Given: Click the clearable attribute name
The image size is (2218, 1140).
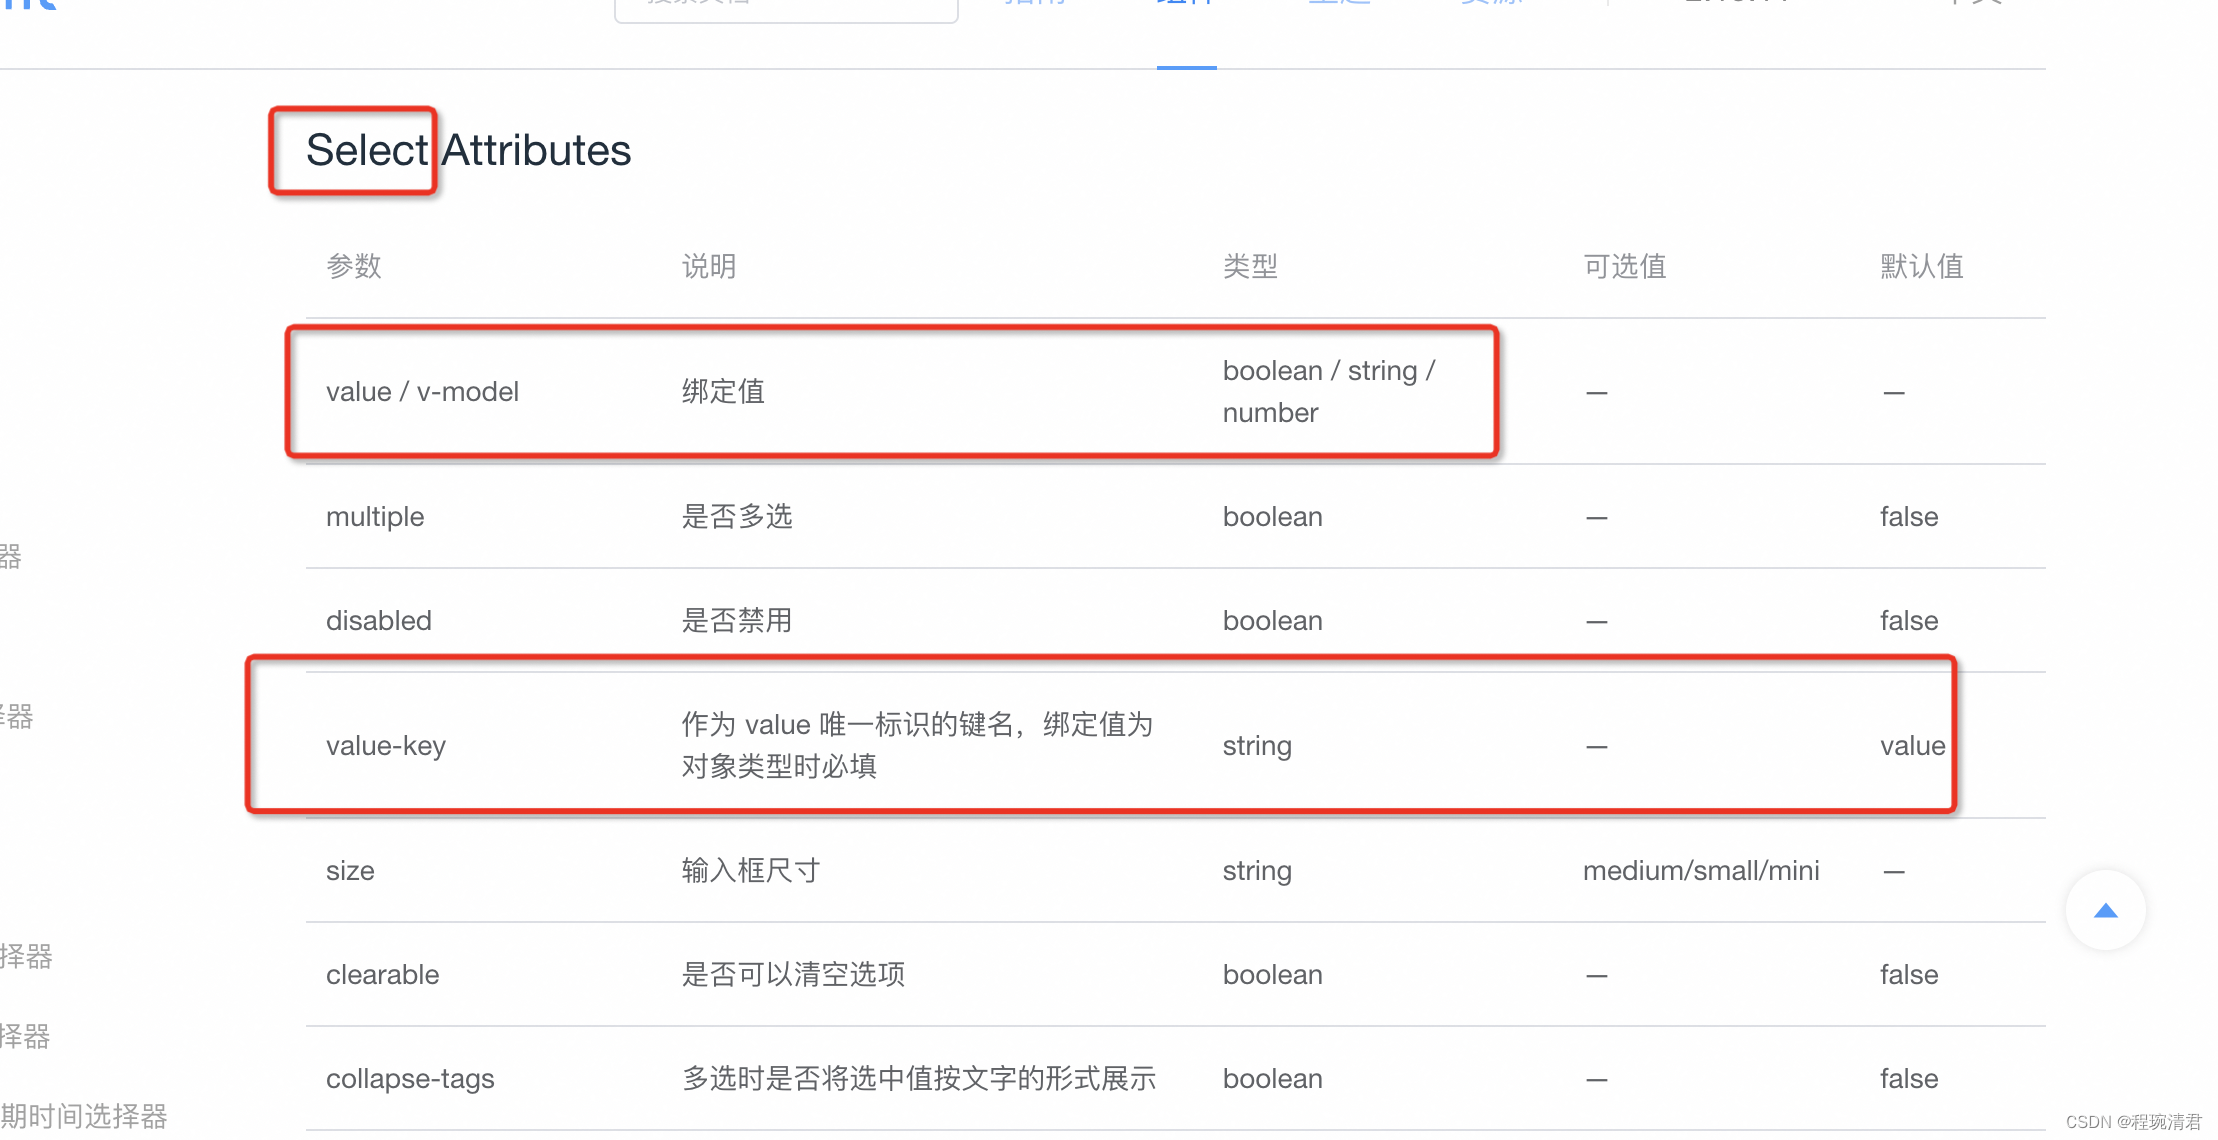Looking at the screenshot, I should tap(382, 974).
